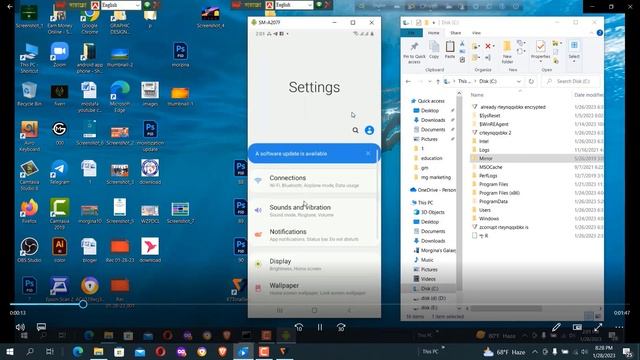Select the Firefox desktop icon
The height and width of the screenshot is (360, 640).
[29, 212]
